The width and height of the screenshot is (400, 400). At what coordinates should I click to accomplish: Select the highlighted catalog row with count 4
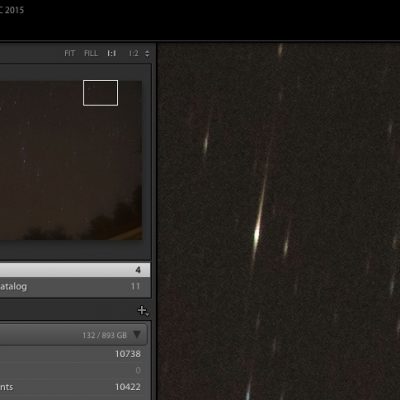(x=75, y=270)
